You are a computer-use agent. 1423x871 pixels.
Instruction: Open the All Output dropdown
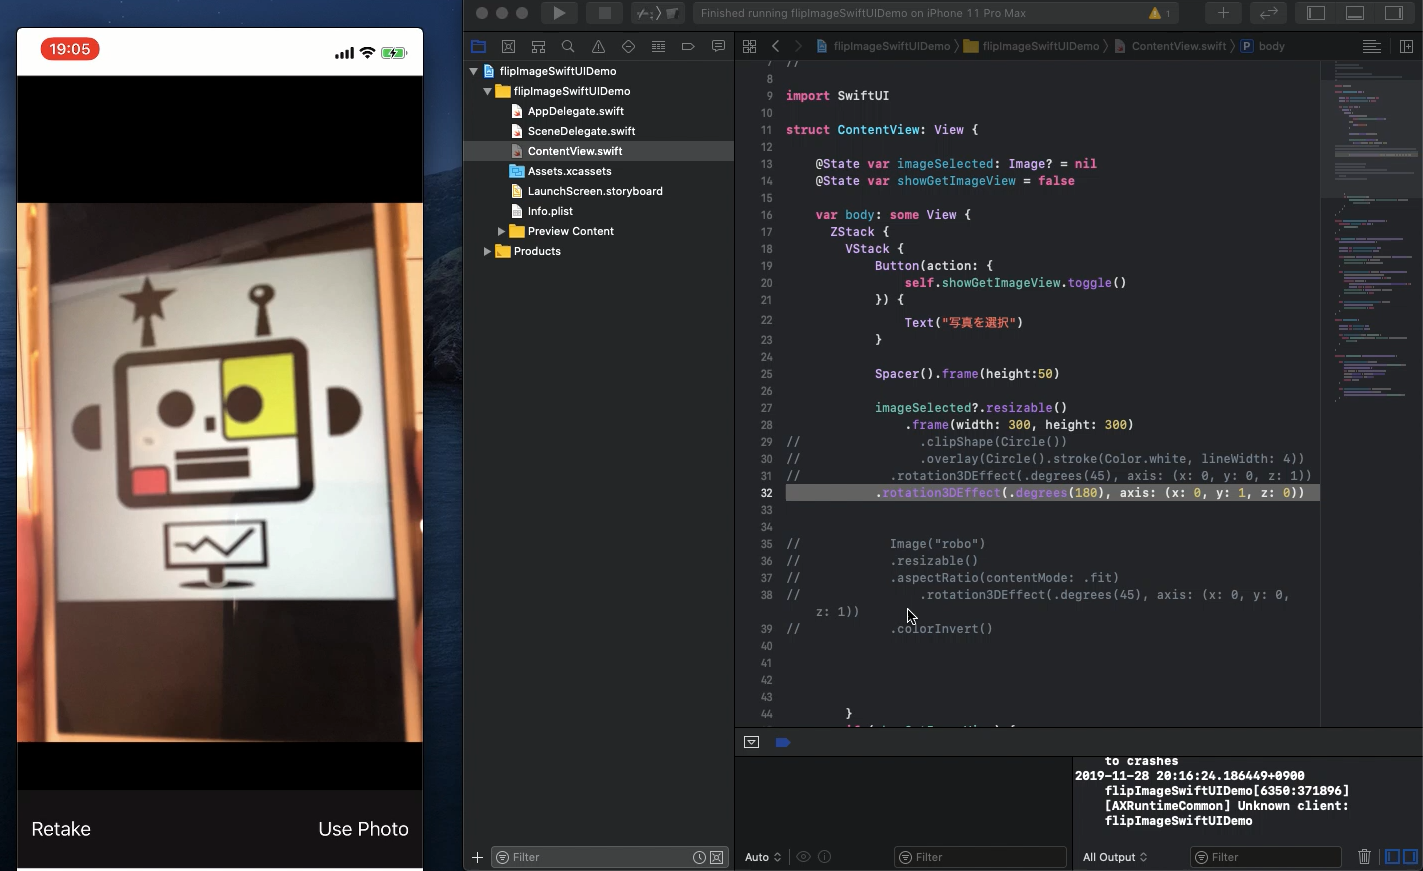1115,857
